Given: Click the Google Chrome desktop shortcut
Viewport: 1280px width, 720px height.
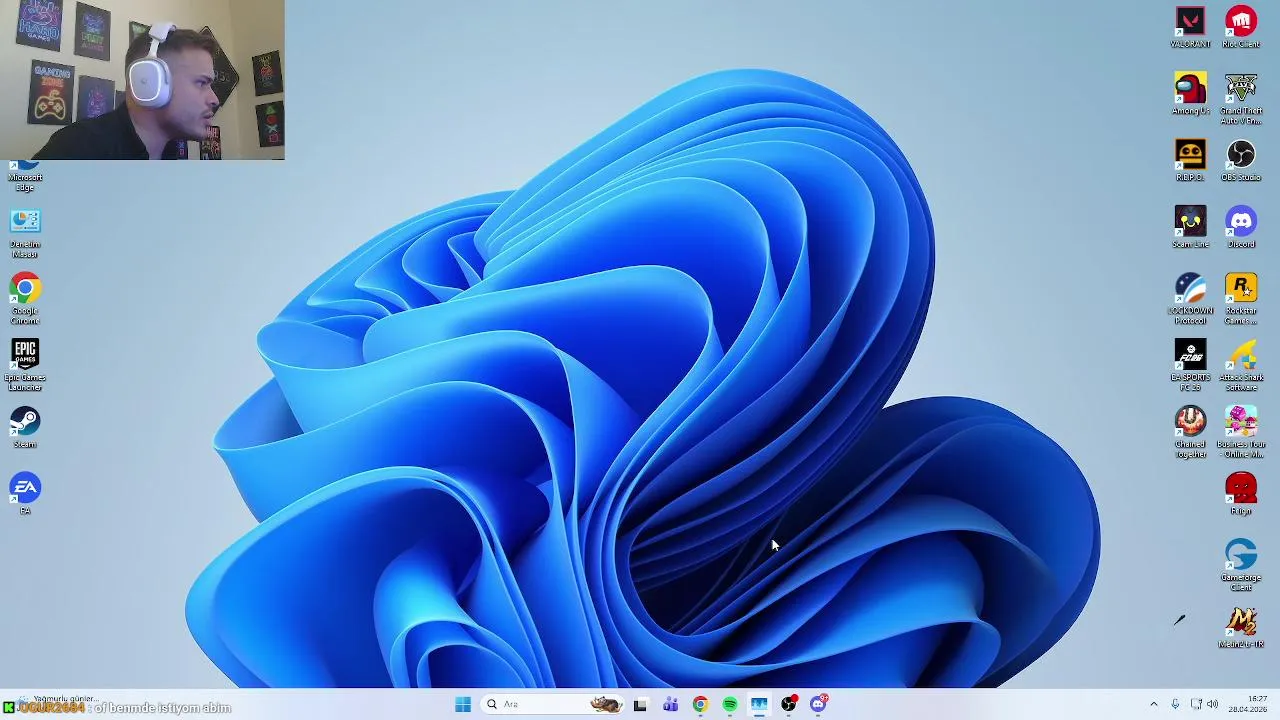Looking at the screenshot, I should pyautogui.click(x=25, y=299).
